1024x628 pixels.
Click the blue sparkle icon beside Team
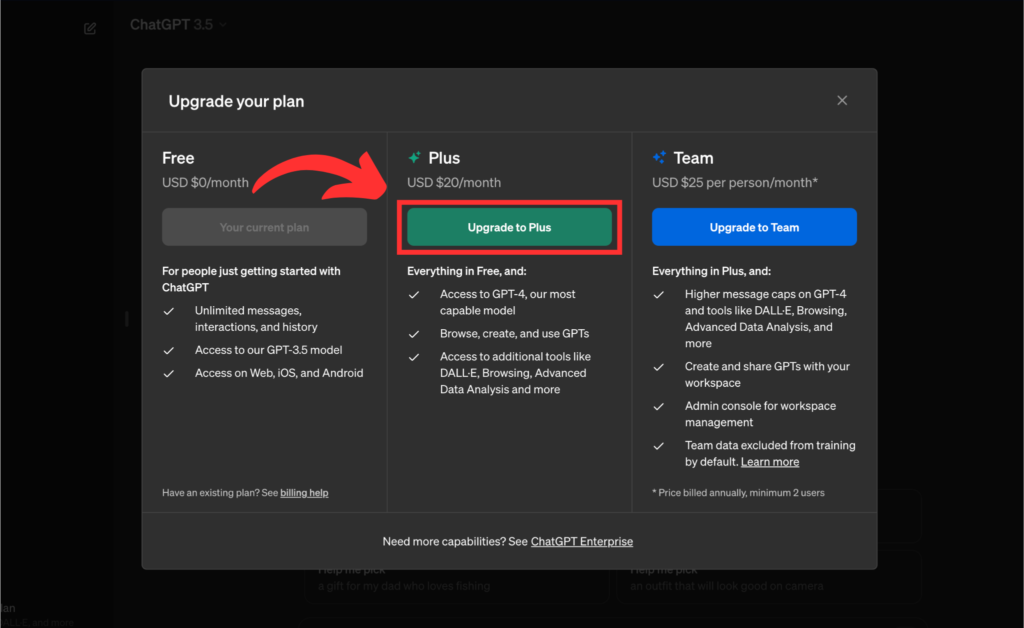point(659,158)
